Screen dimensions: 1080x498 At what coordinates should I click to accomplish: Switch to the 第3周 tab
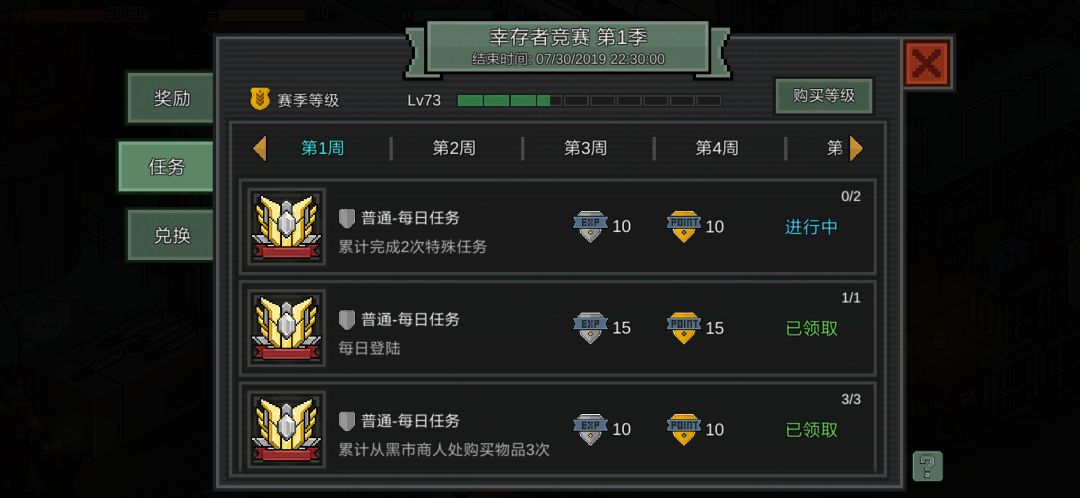[585, 148]
